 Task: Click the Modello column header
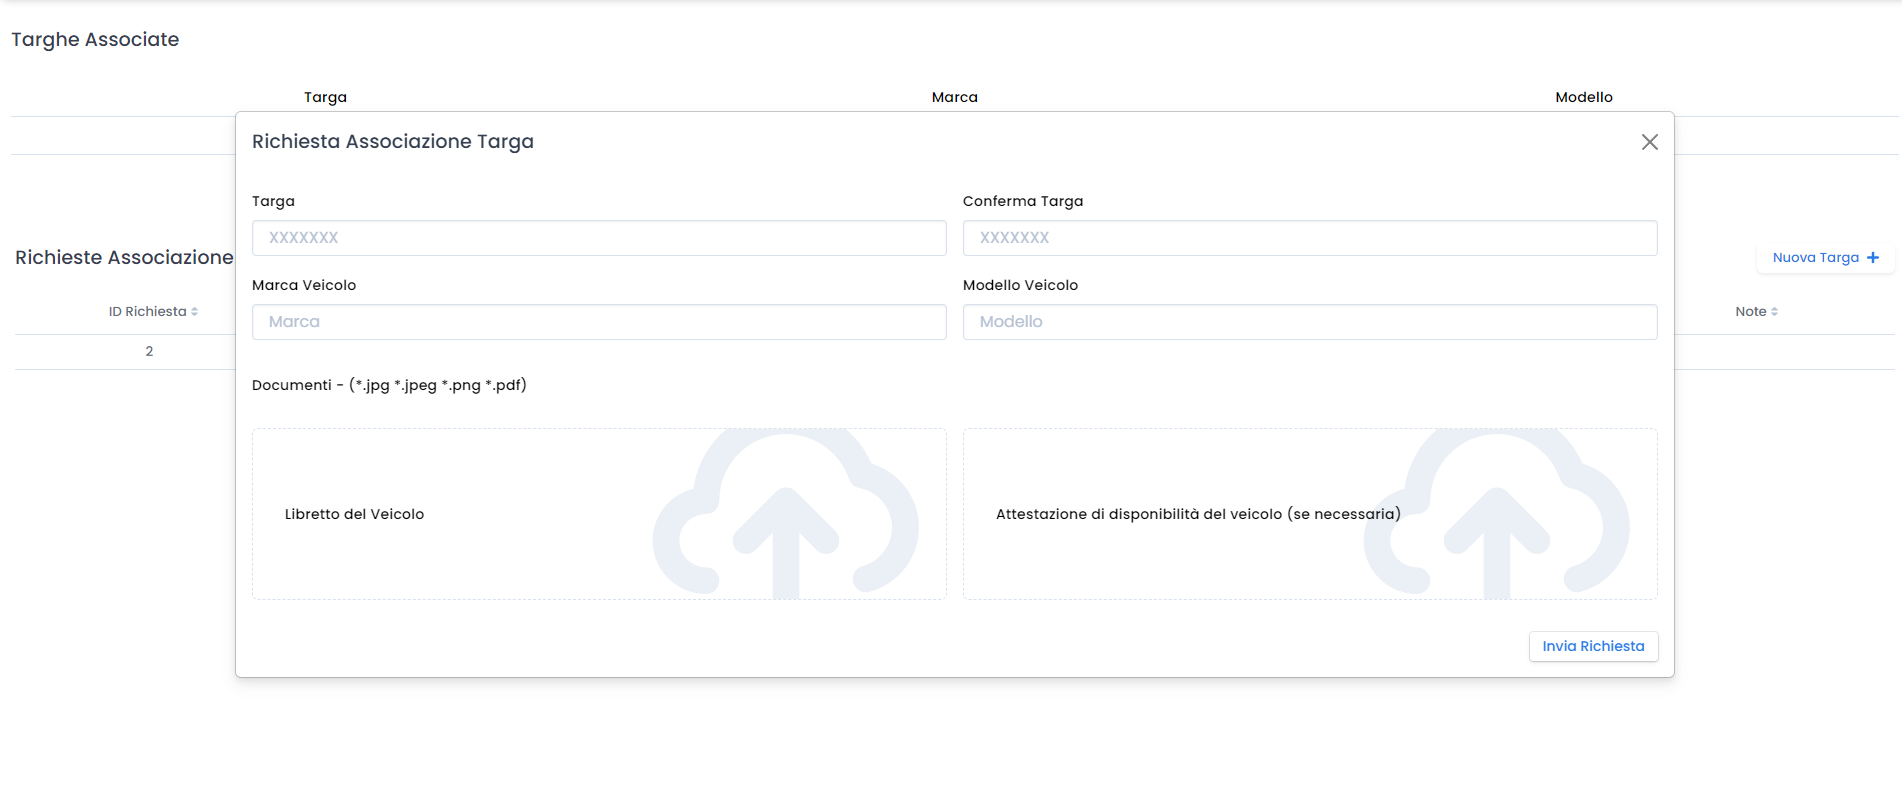click(x=1583, y=97)
